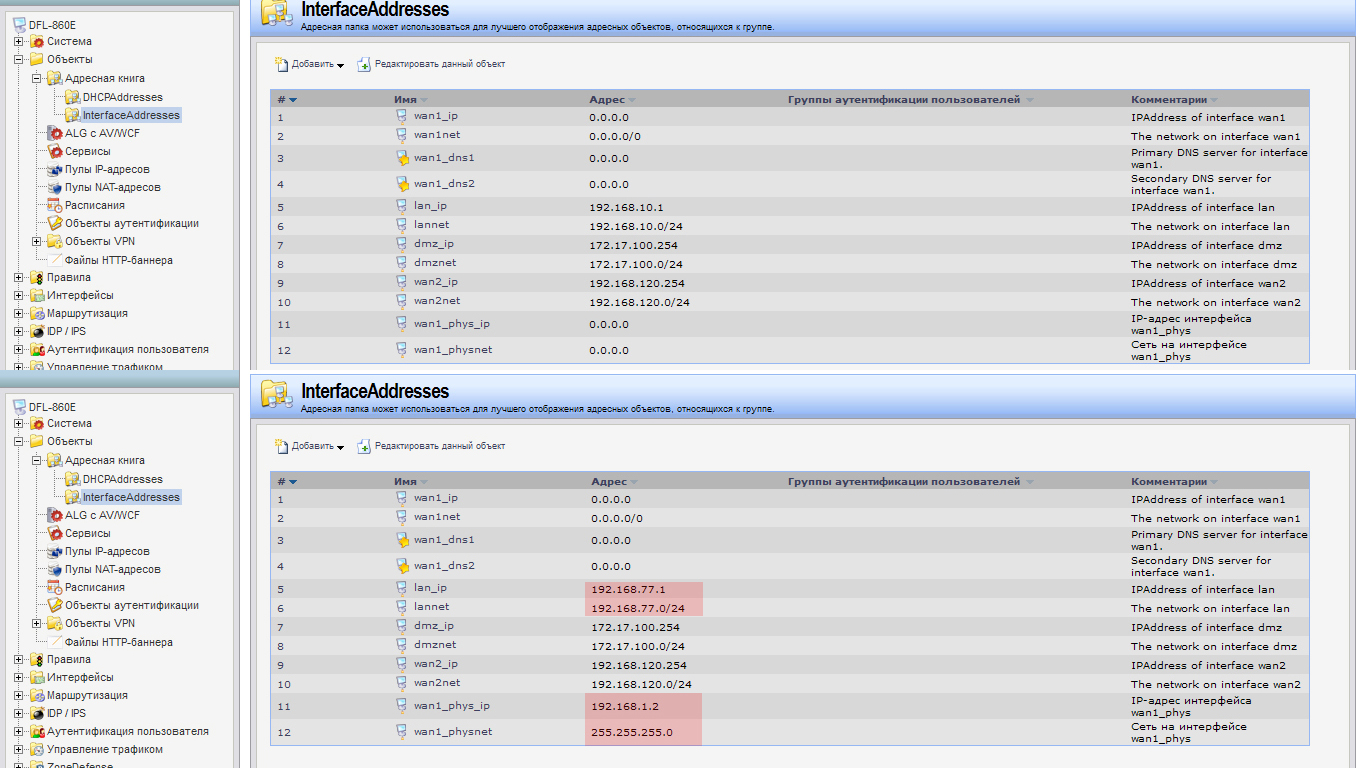This screenshot has width=1366, height=768.
Task: Click the Интерфейсы icon in the lower tree
Action: [x=37, y=677]
